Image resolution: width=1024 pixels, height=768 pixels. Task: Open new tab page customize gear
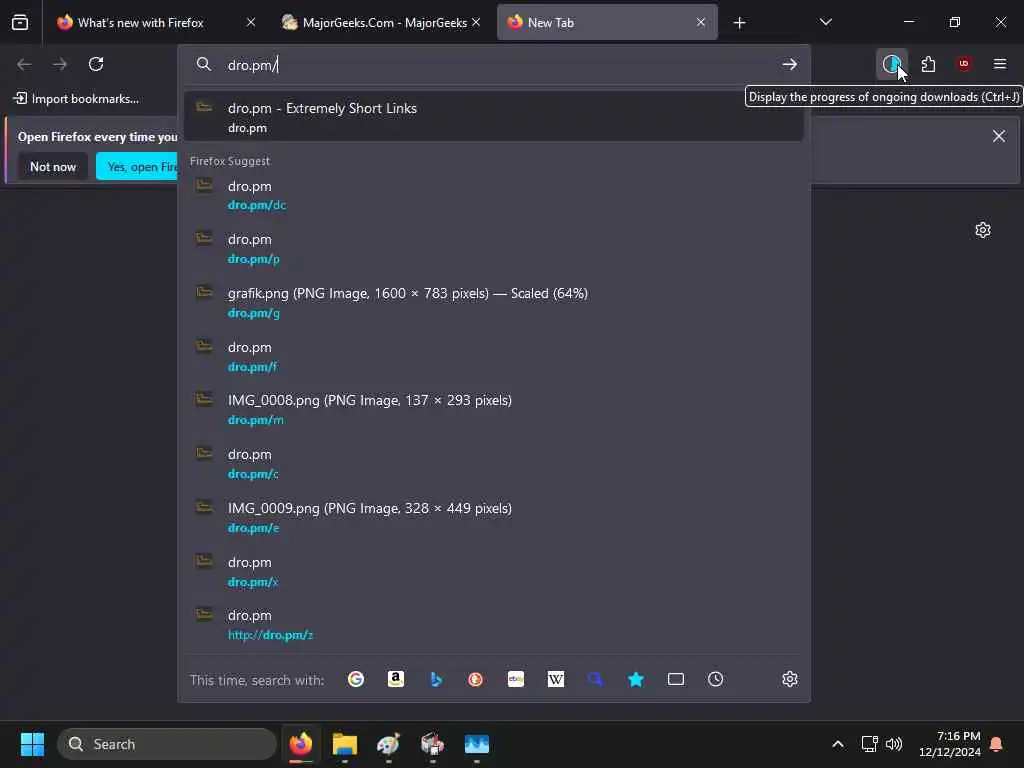(982, 230)
